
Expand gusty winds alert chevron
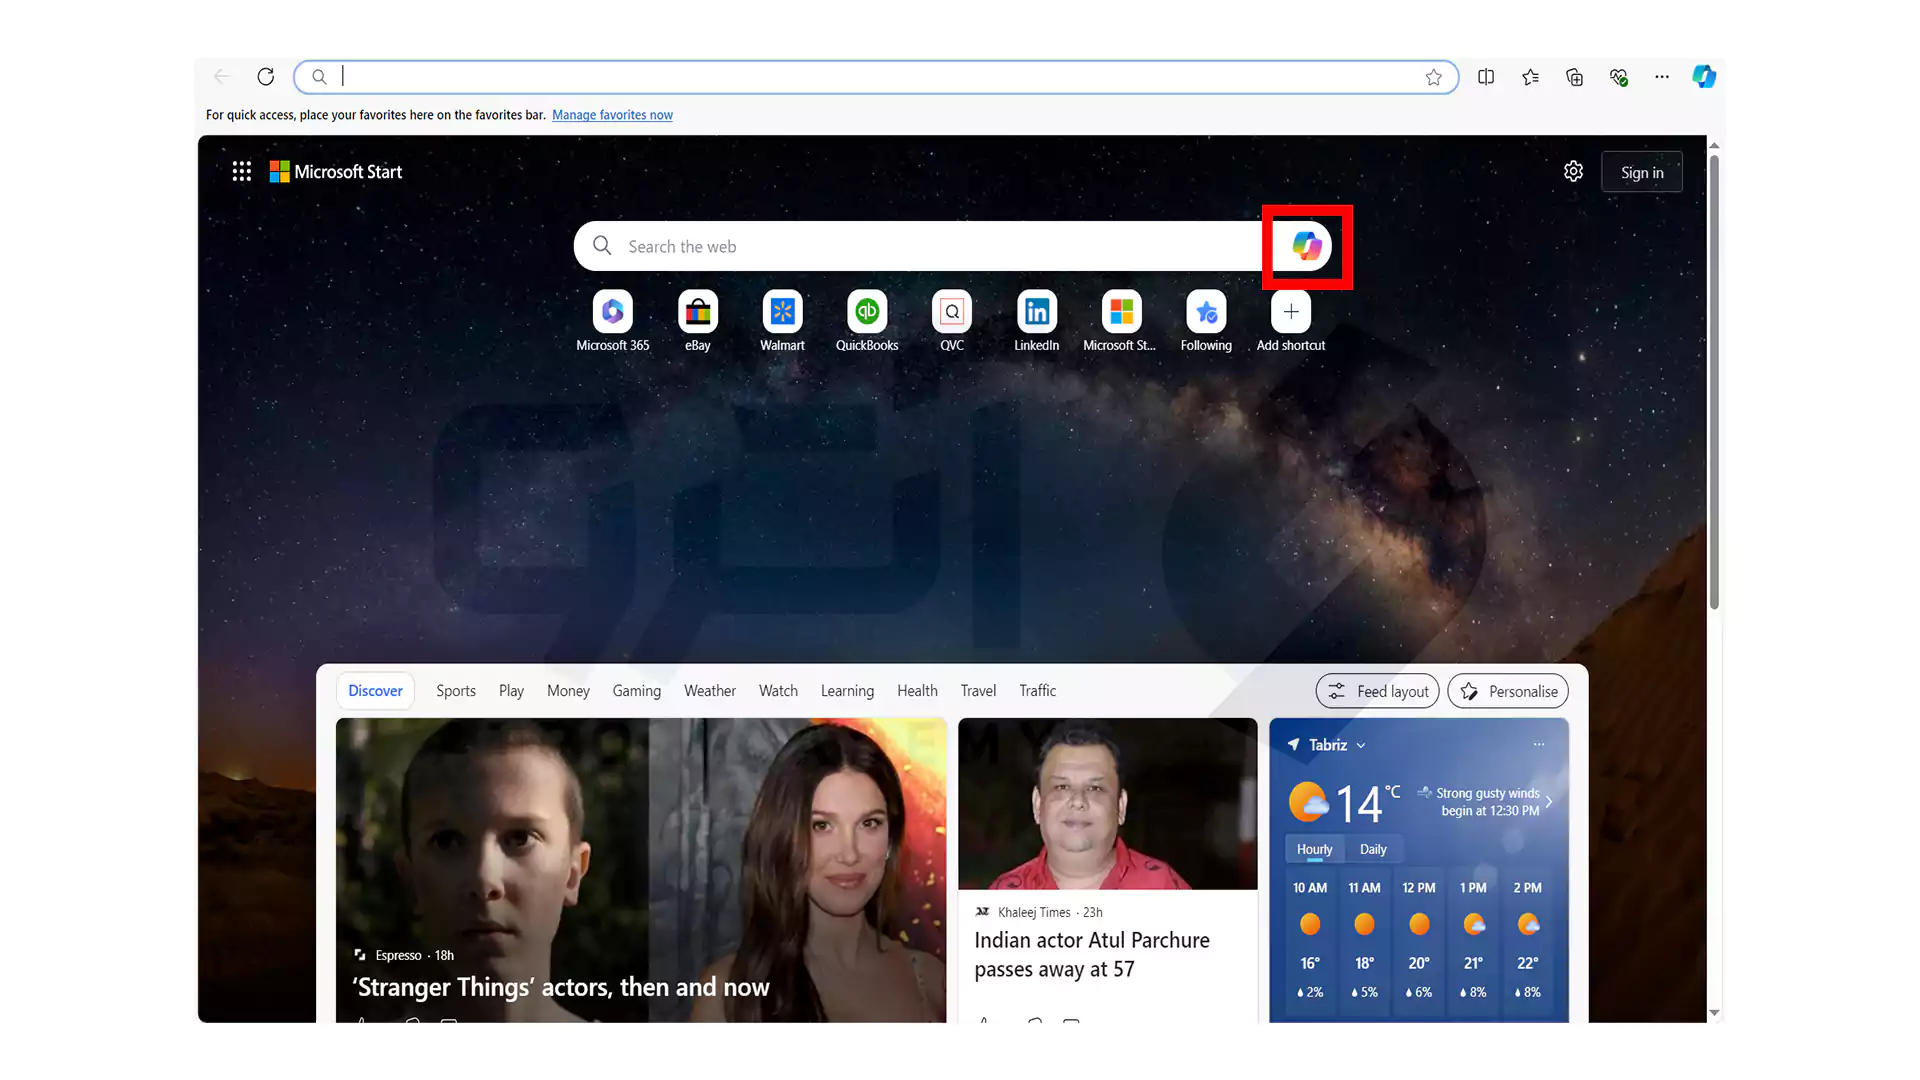(1548, 802)
